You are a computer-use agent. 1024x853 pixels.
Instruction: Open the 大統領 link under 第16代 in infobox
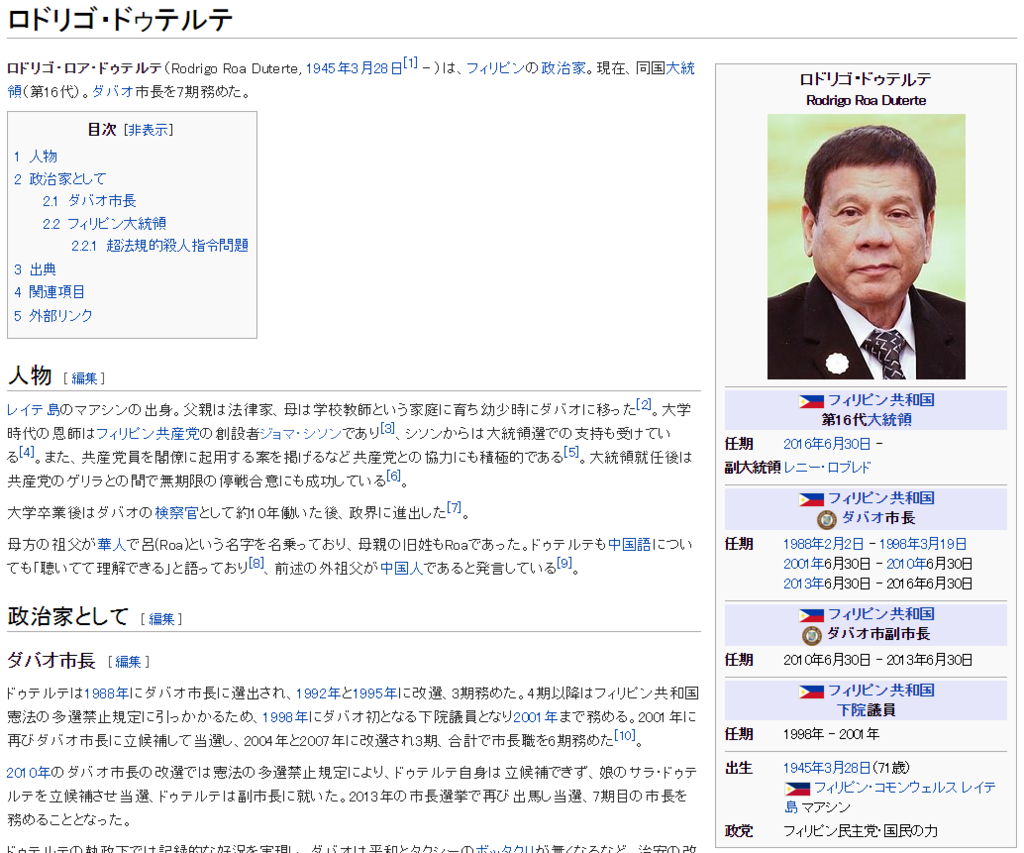pos(891,420)
